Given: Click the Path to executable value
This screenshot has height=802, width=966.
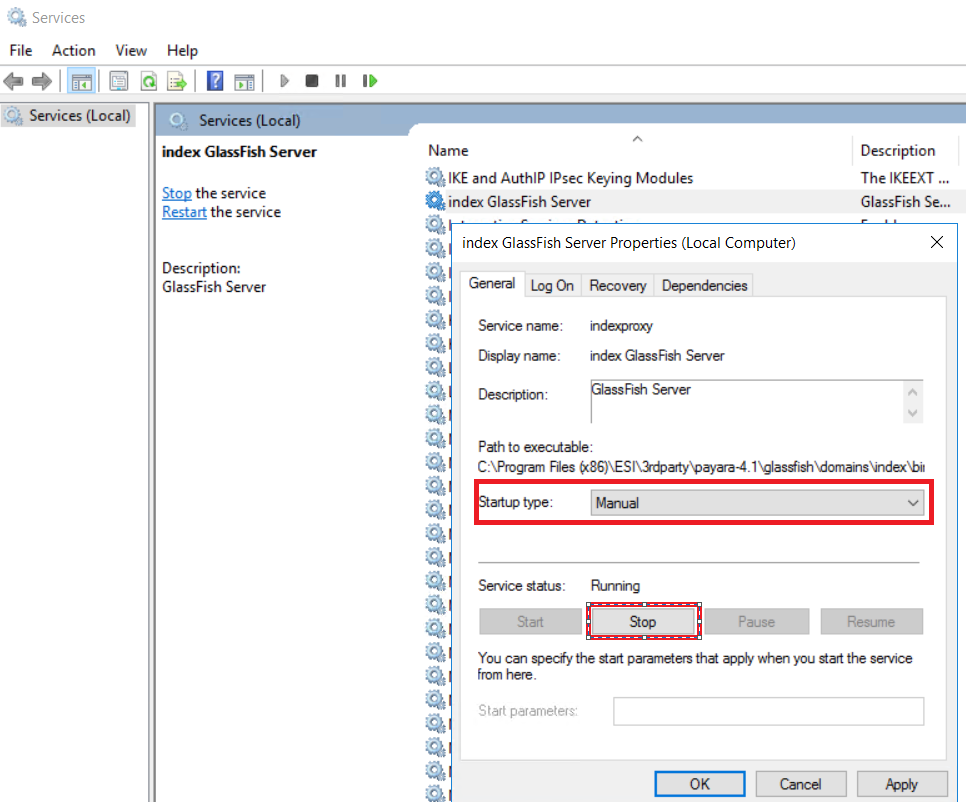Looking at the screenshot, I should coord(701,467).
